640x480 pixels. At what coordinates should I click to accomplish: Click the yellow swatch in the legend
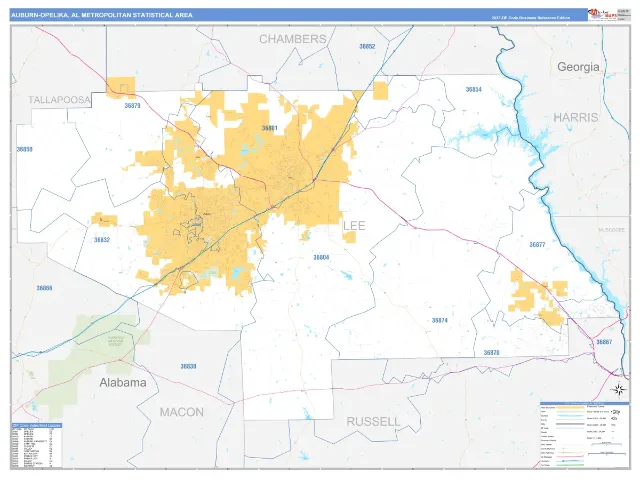[x=570, y=407]
